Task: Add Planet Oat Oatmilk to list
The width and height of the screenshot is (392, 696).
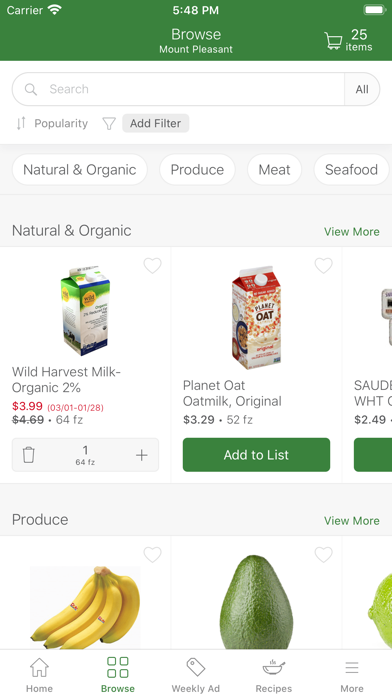Action: coord(256,455)
